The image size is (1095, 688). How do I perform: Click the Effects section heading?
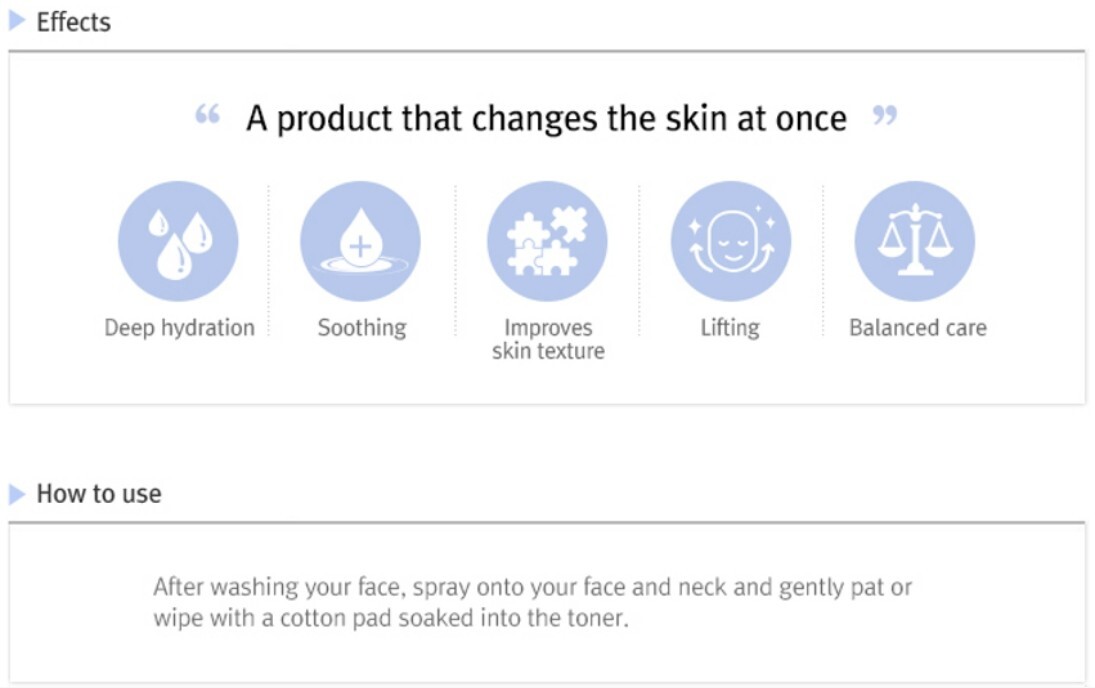pyautogui.click(x=73, y=22)
